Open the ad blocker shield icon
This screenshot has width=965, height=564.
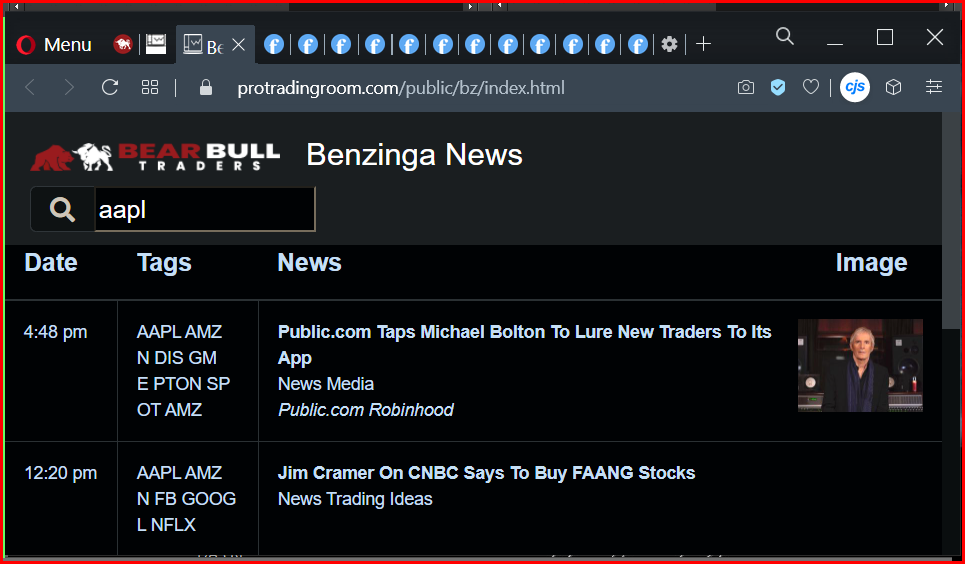click(x=779, y=88)
